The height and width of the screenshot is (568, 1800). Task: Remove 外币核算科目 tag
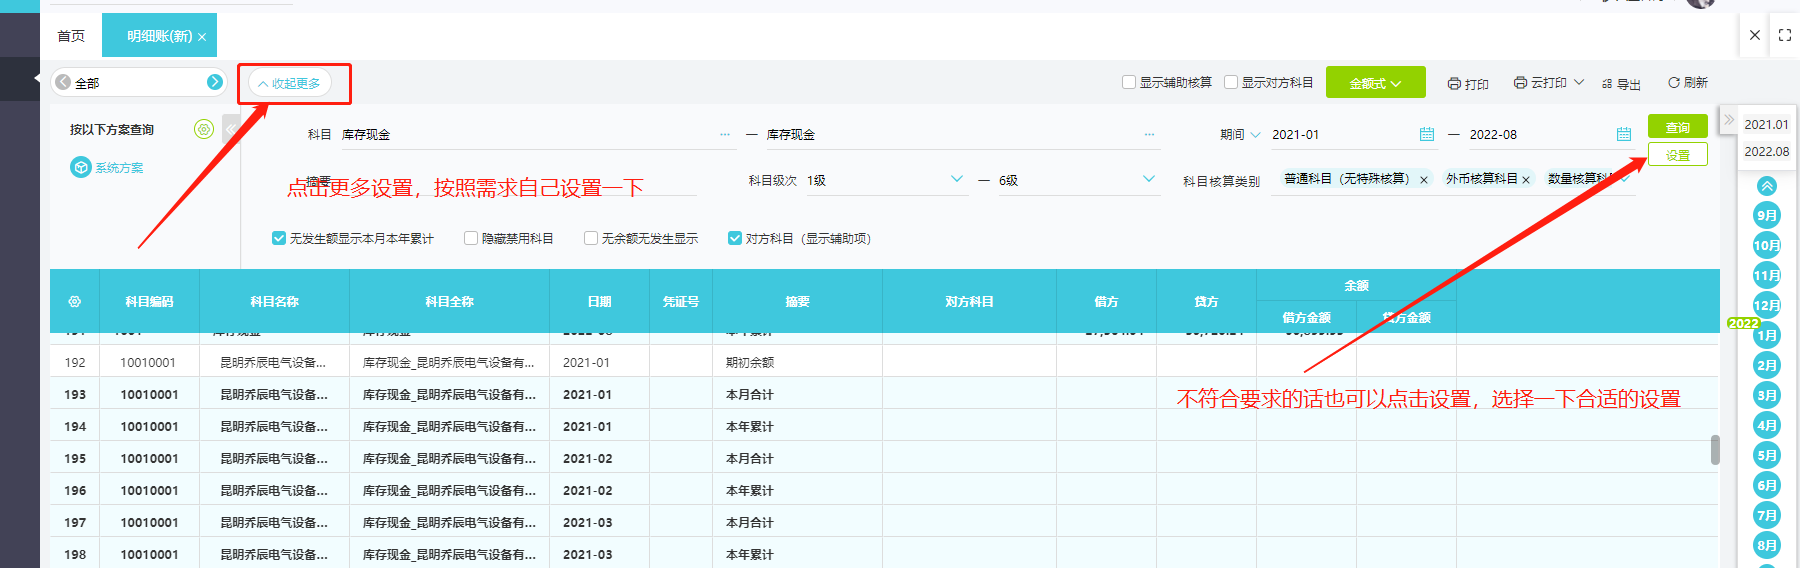tap(1526, 180)
